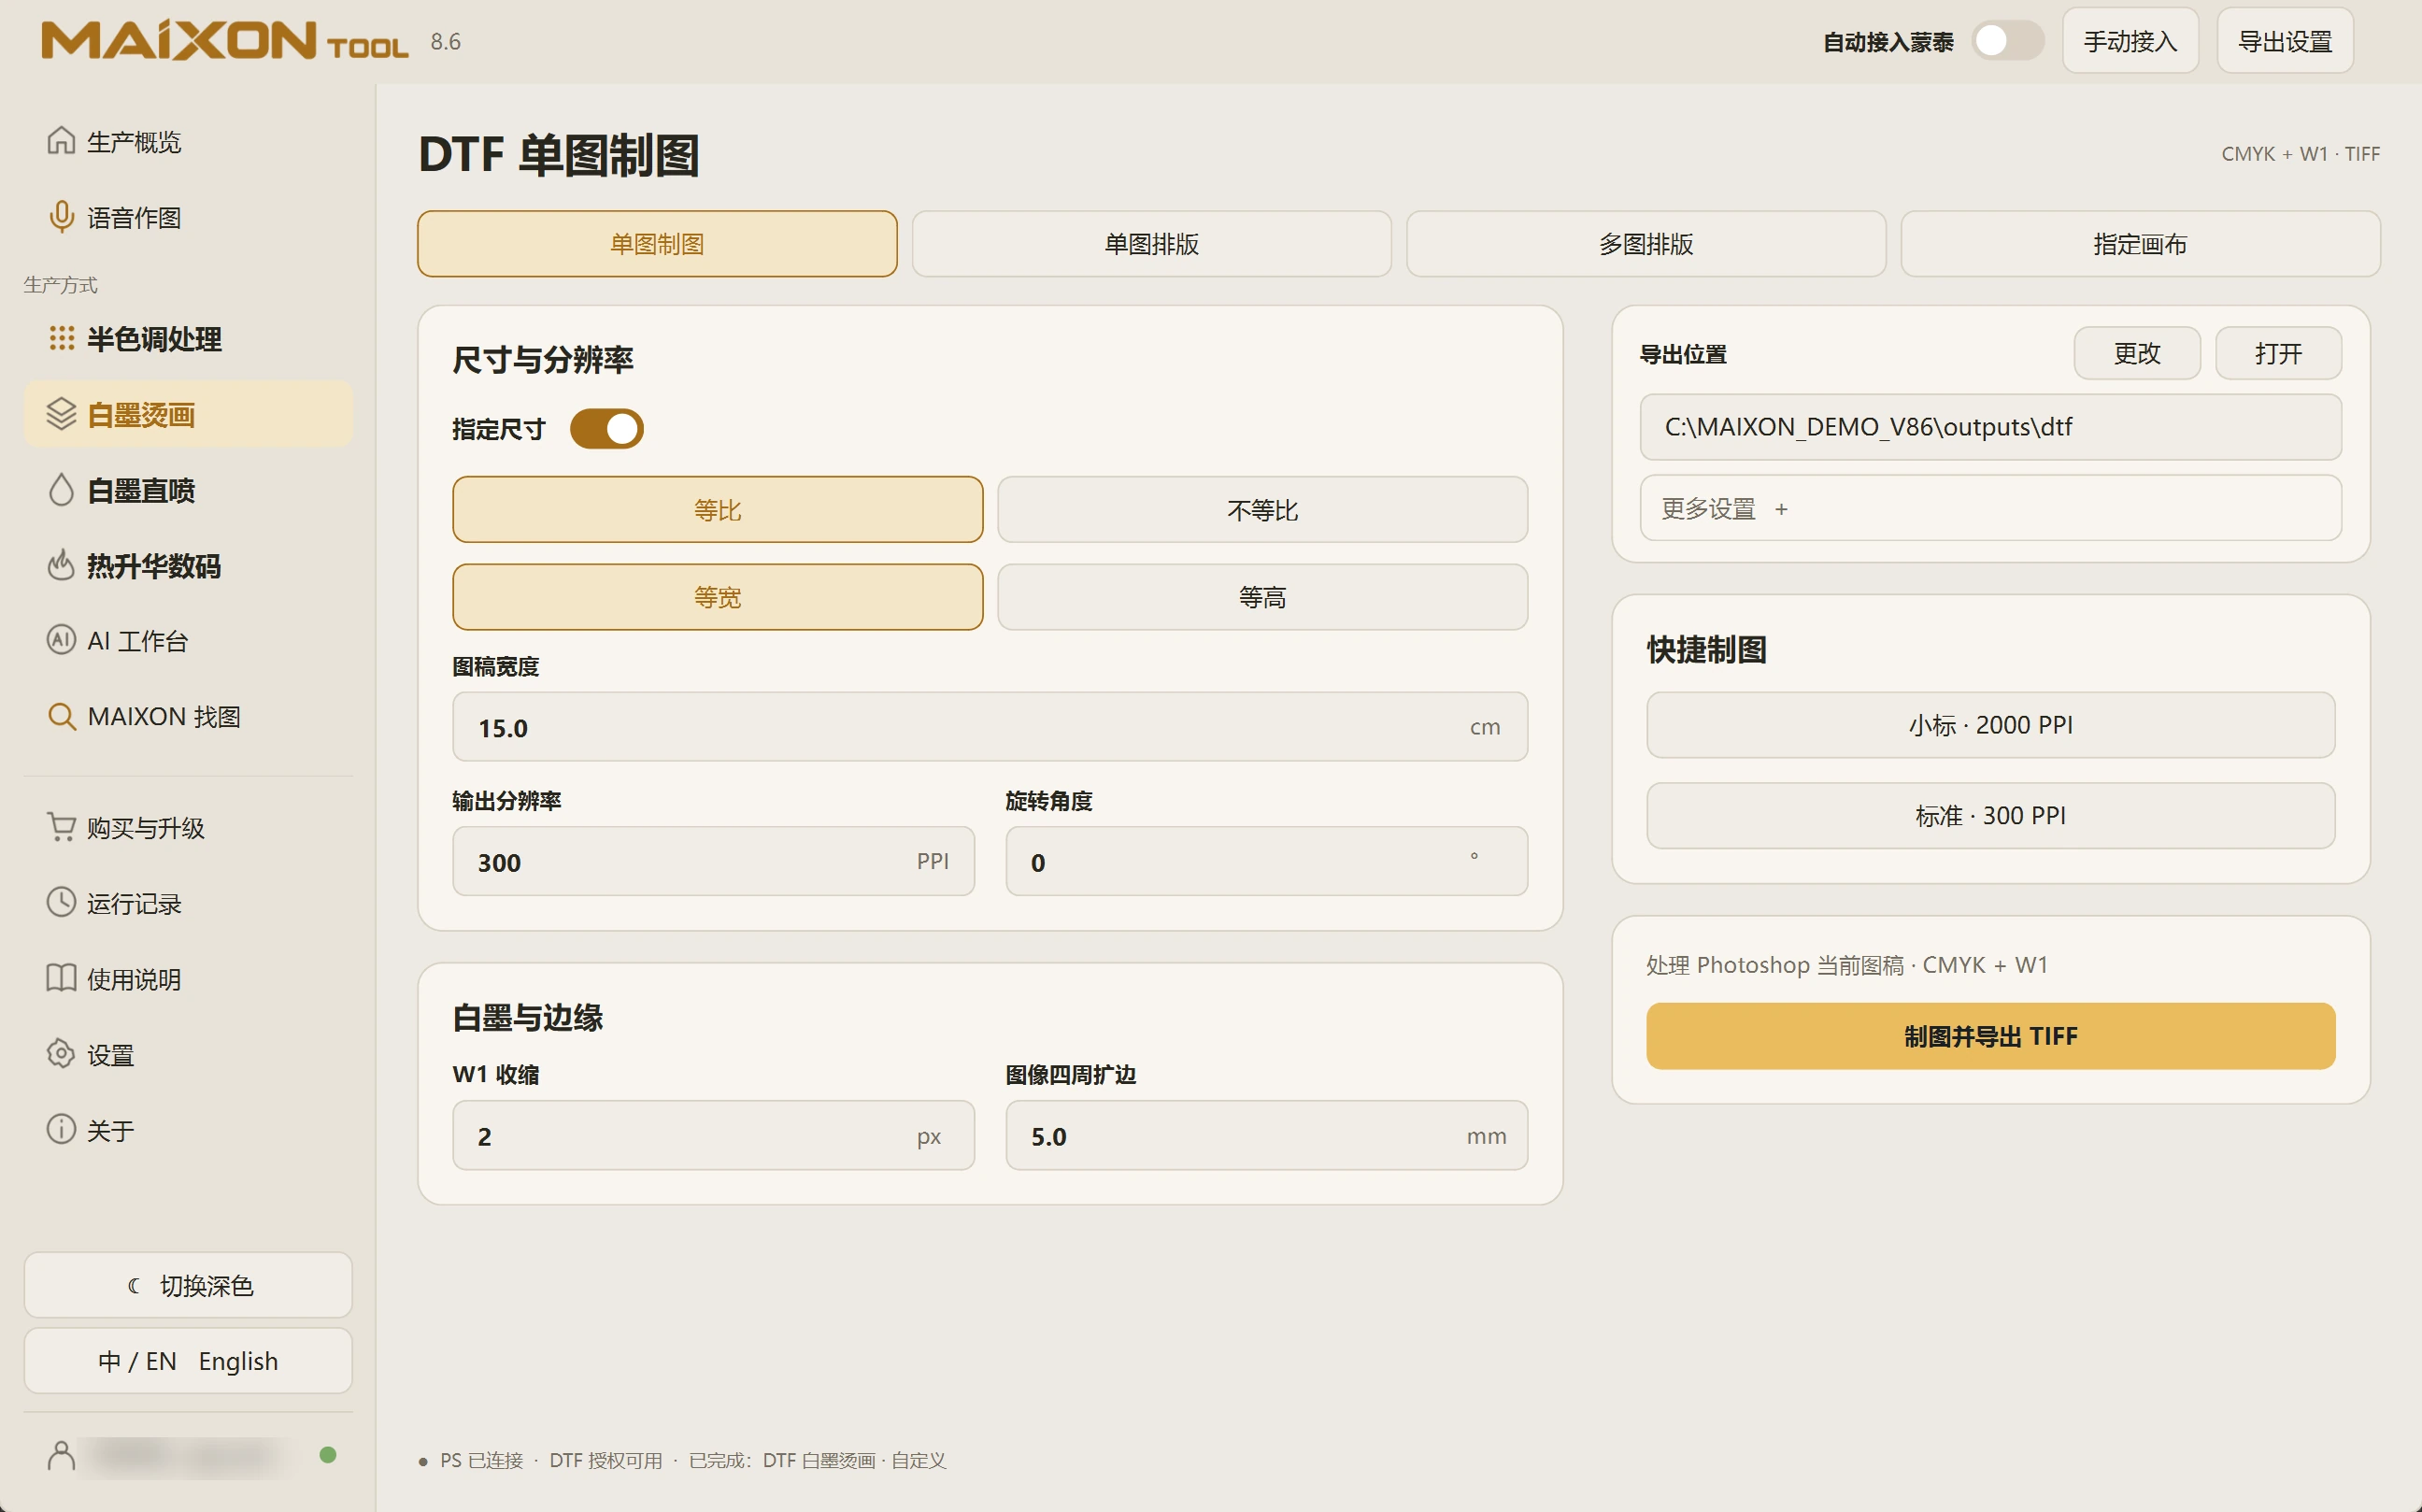The image size is (2422, 1512).
Task: Click the cart icon for 购买与升级
Action: (61, 827)
